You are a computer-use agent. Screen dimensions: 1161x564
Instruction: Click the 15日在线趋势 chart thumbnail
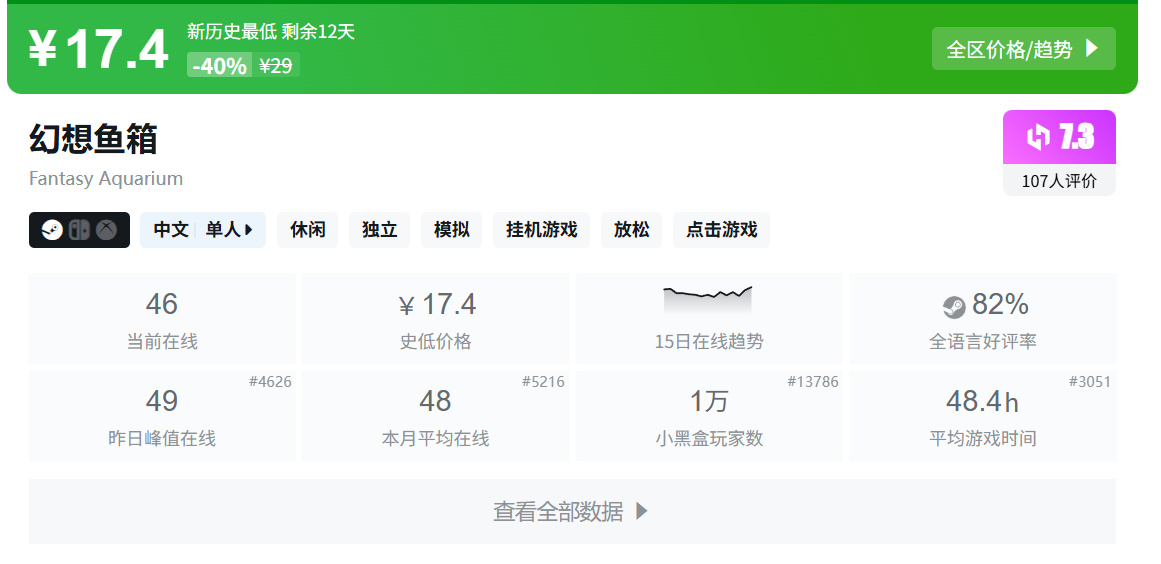coord(708,301)
